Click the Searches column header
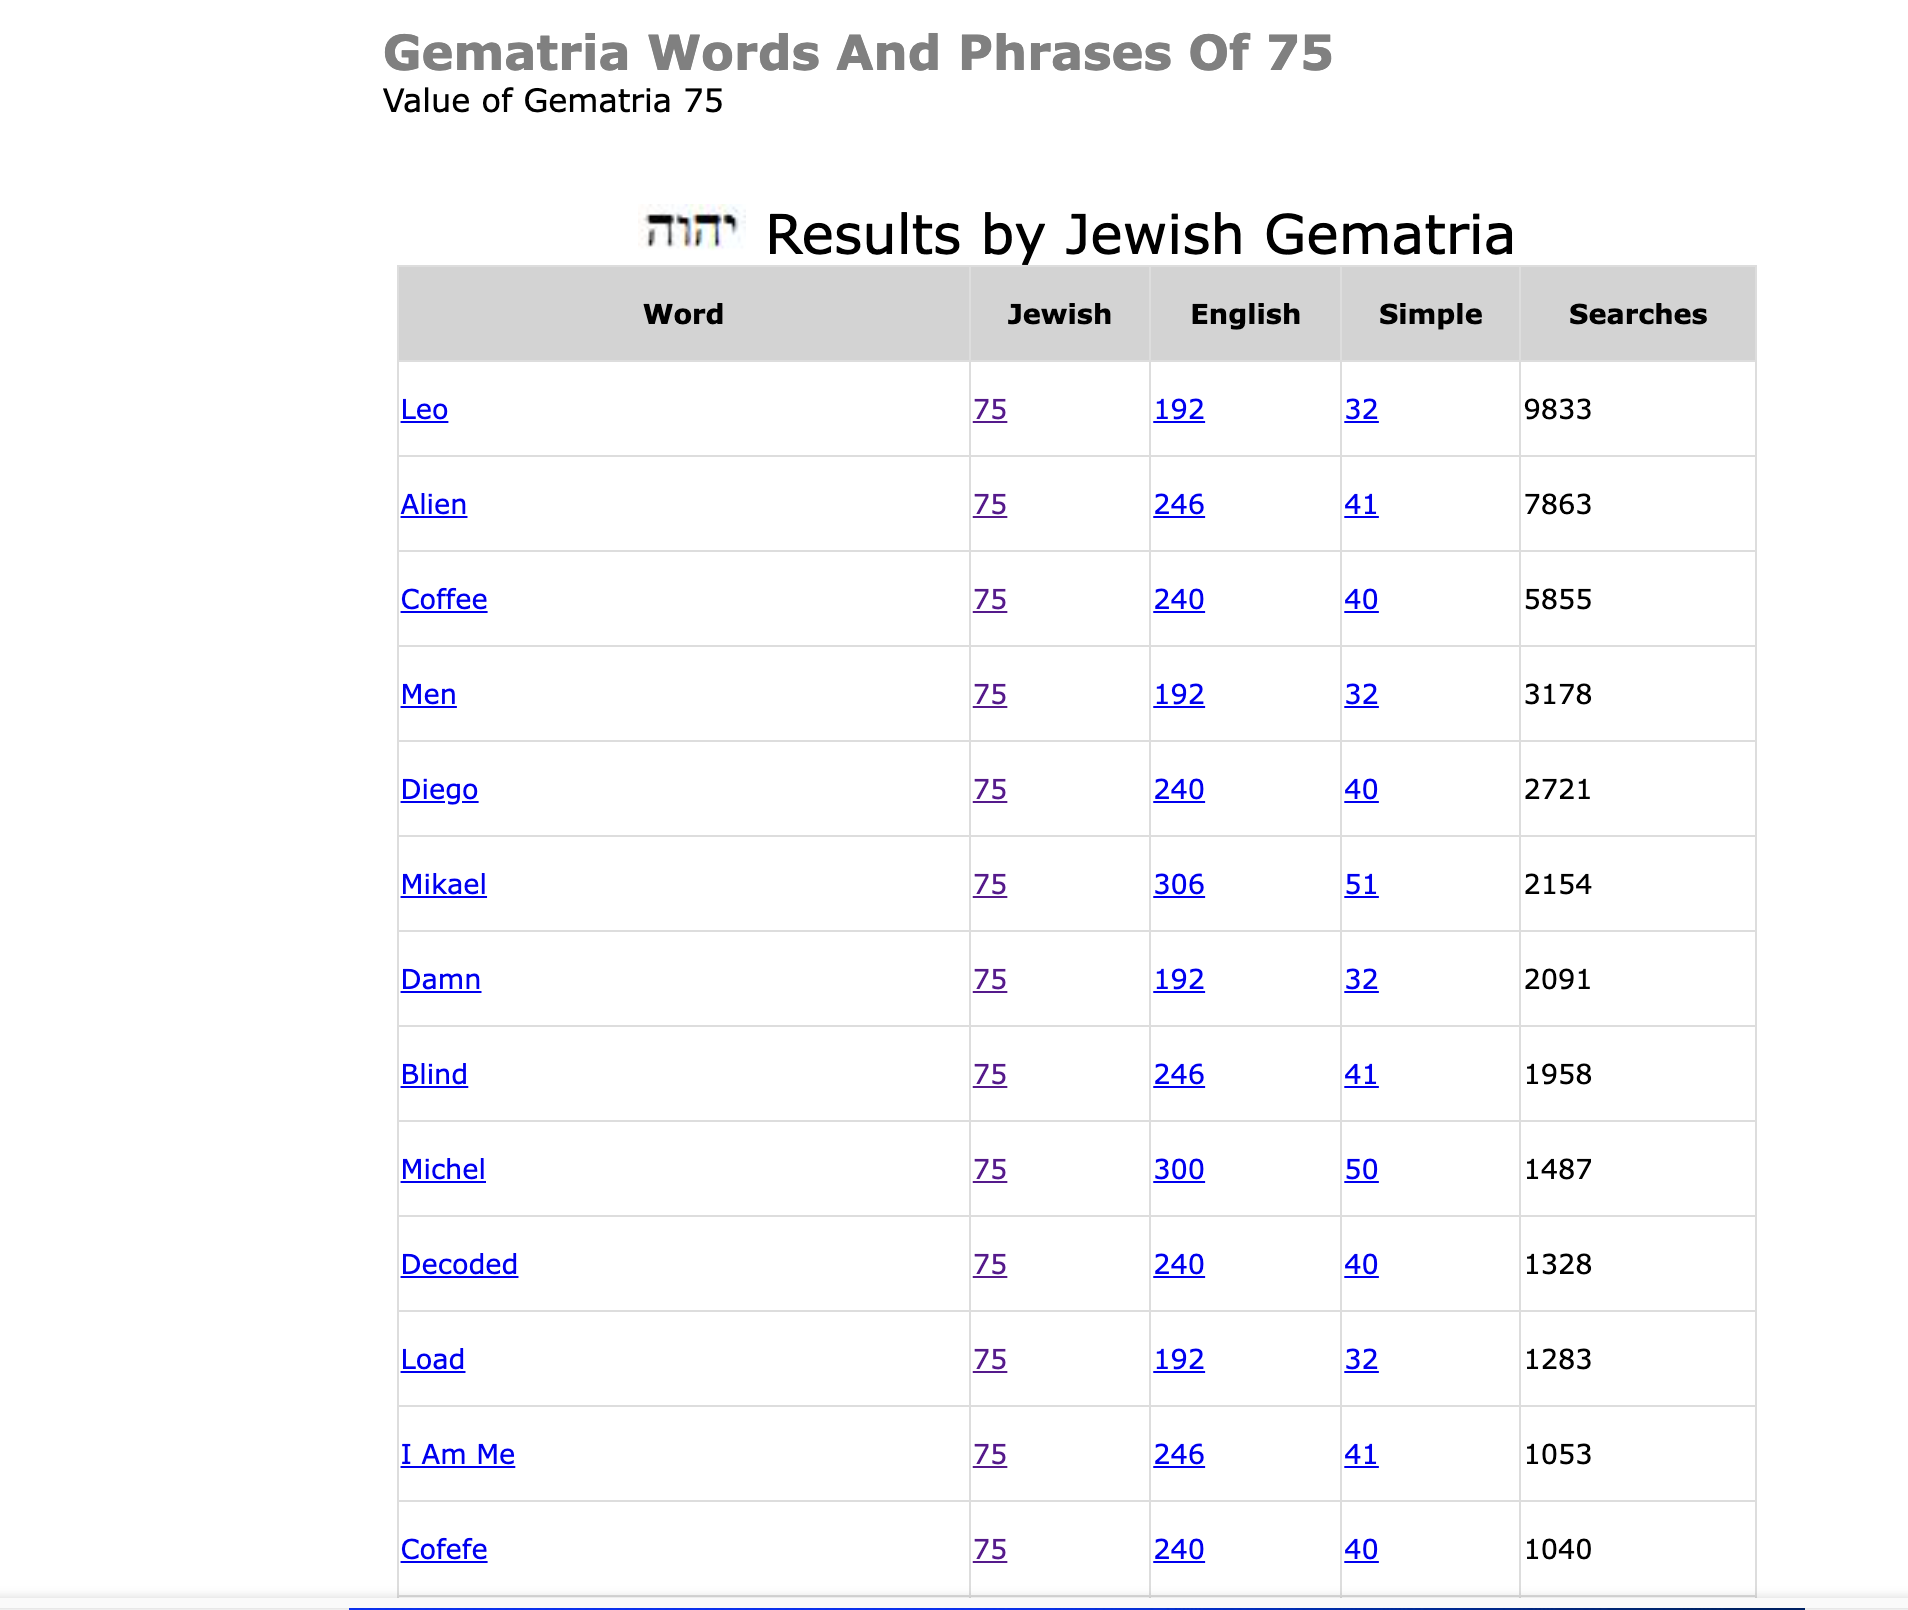 coord(1637,314)
